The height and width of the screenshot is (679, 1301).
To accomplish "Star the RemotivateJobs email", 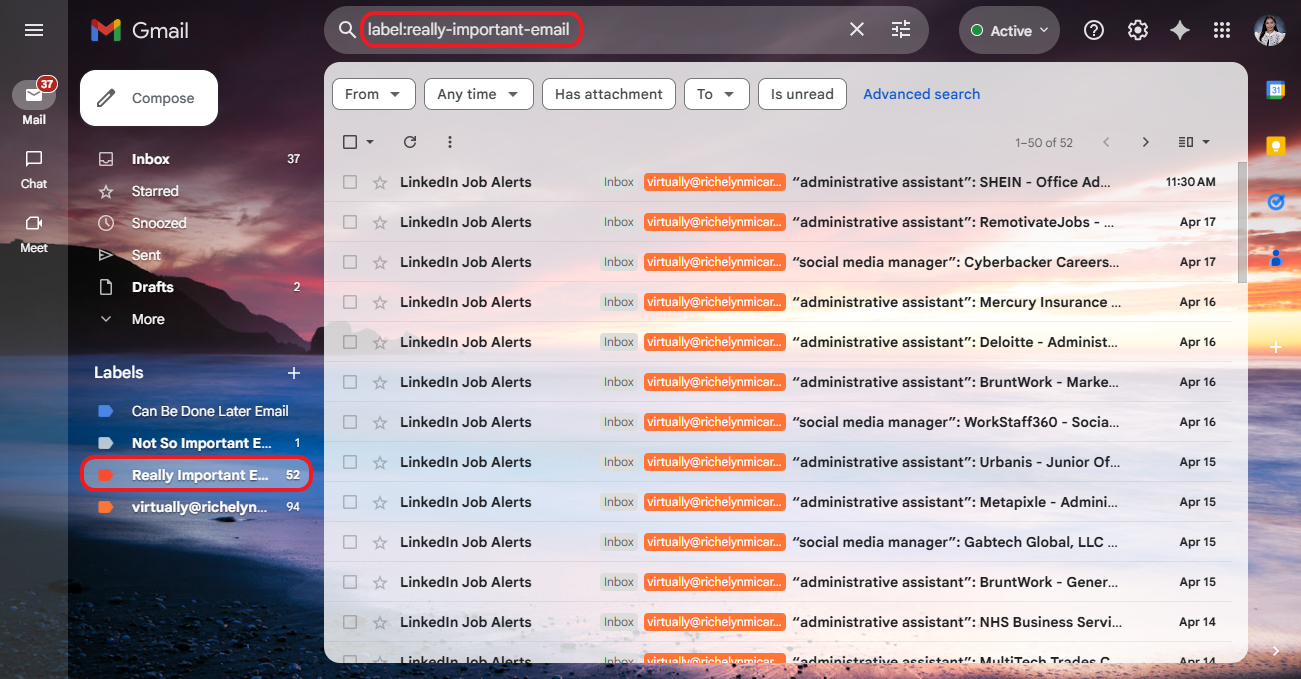I will 380,222.
